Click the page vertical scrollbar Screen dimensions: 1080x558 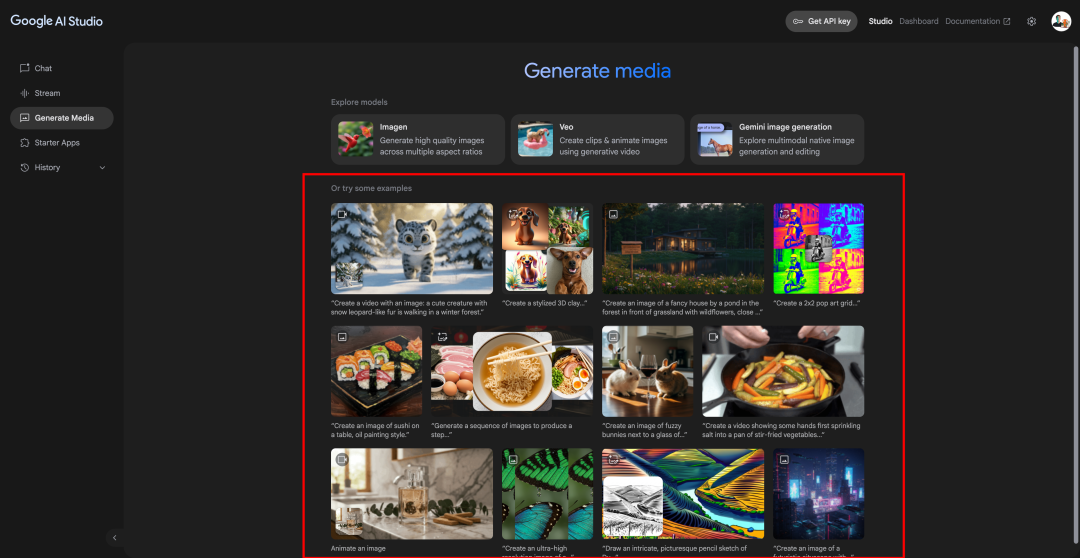click(1076, 276)
